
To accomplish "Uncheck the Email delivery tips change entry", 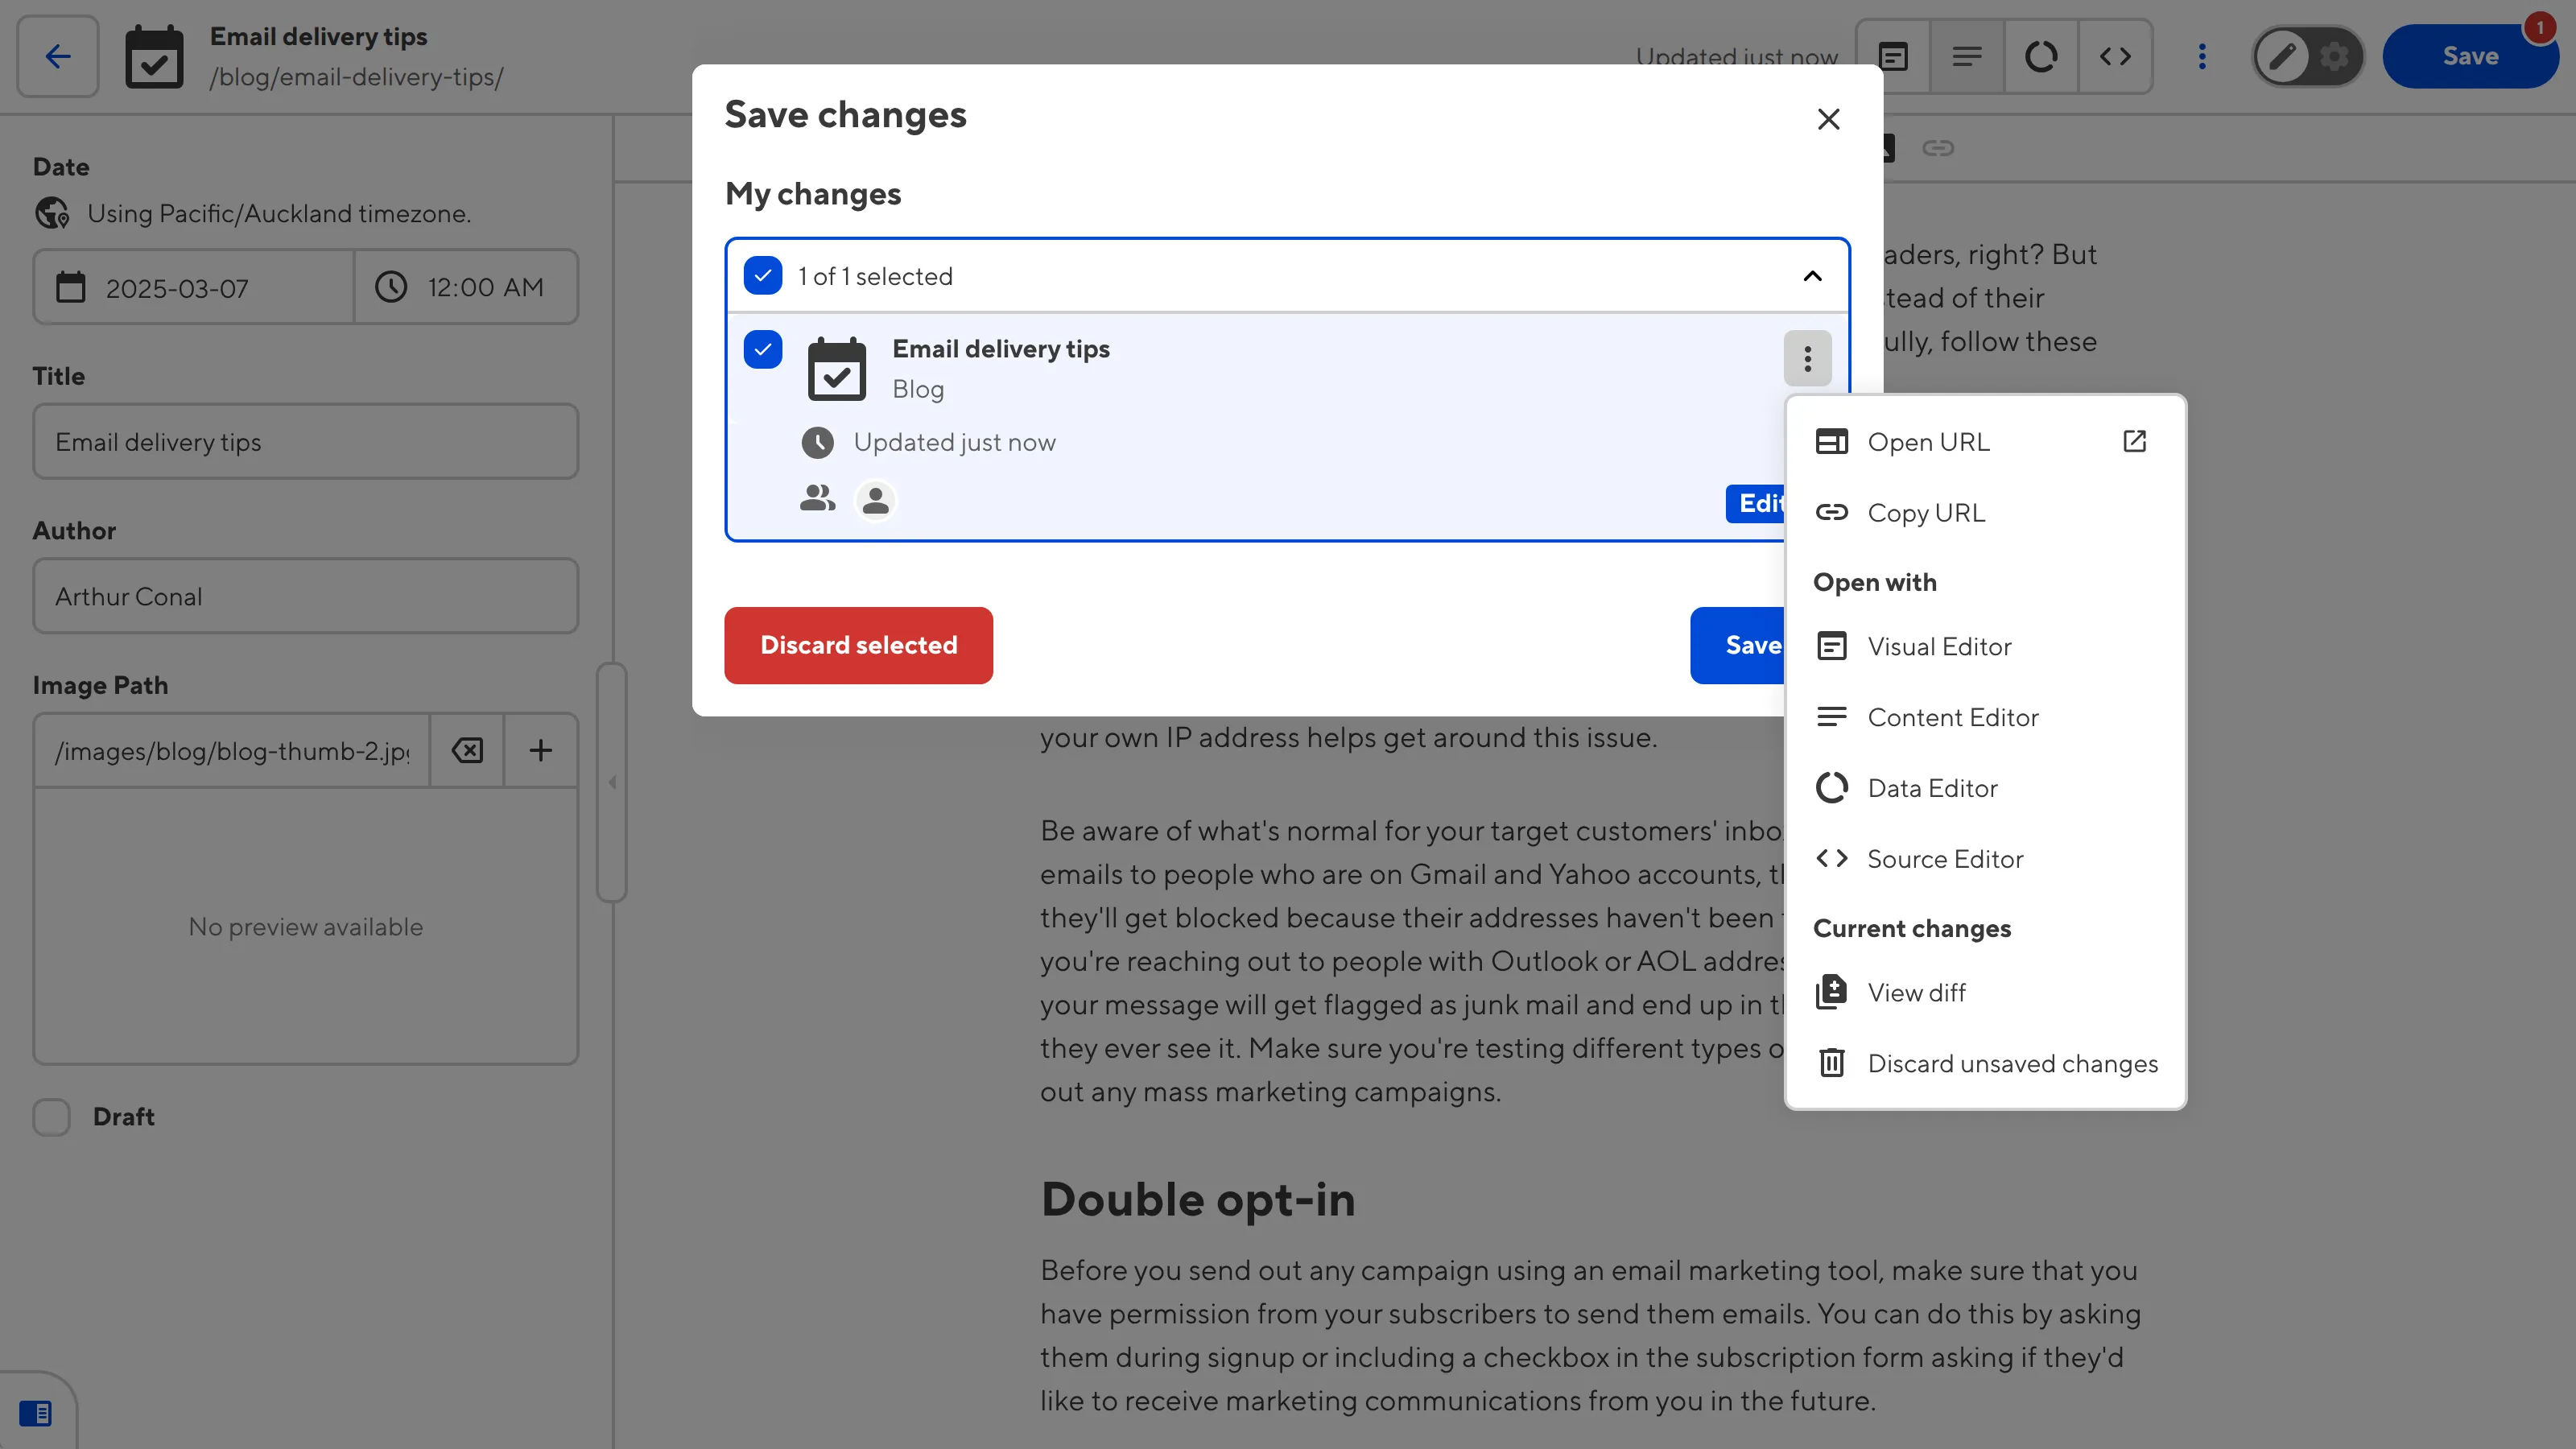I will pos(763,350).
